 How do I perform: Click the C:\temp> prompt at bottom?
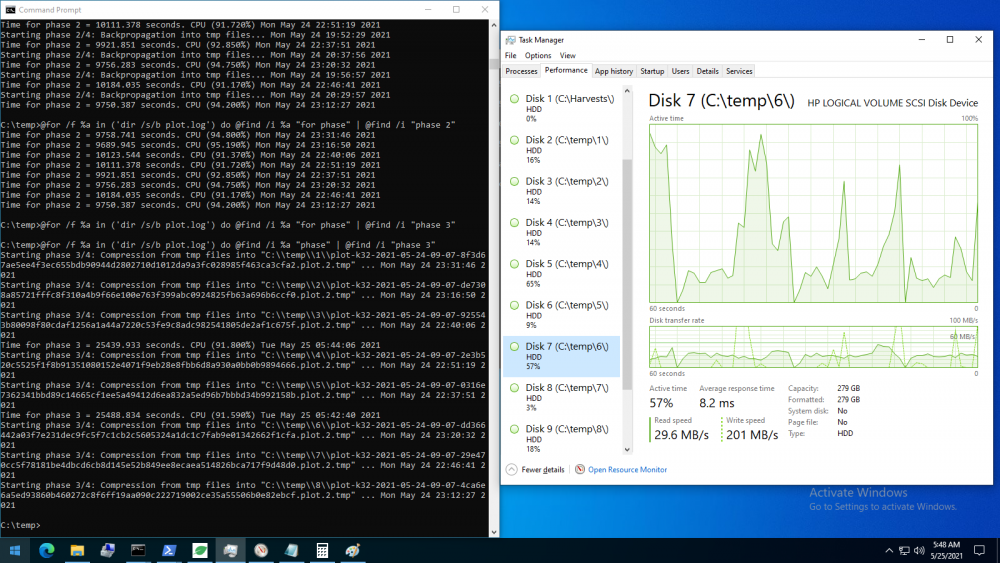[20, 525]
